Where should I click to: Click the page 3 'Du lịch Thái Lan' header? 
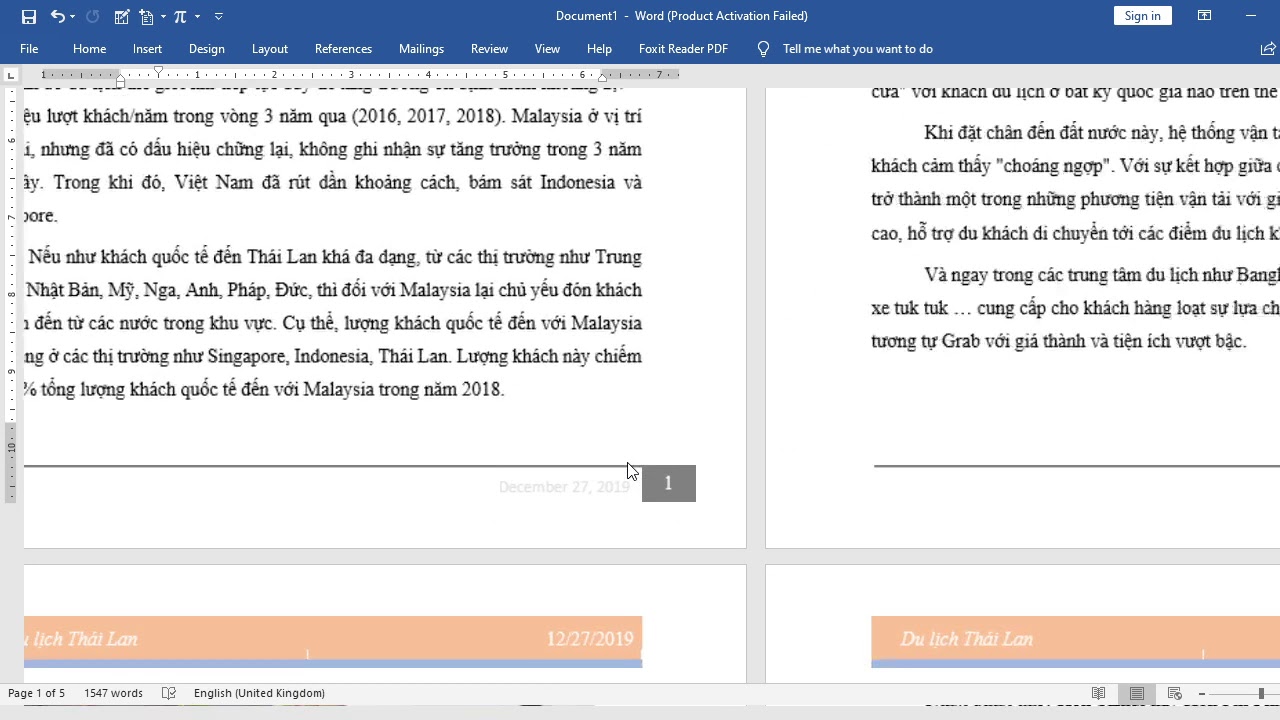(80, 639)
